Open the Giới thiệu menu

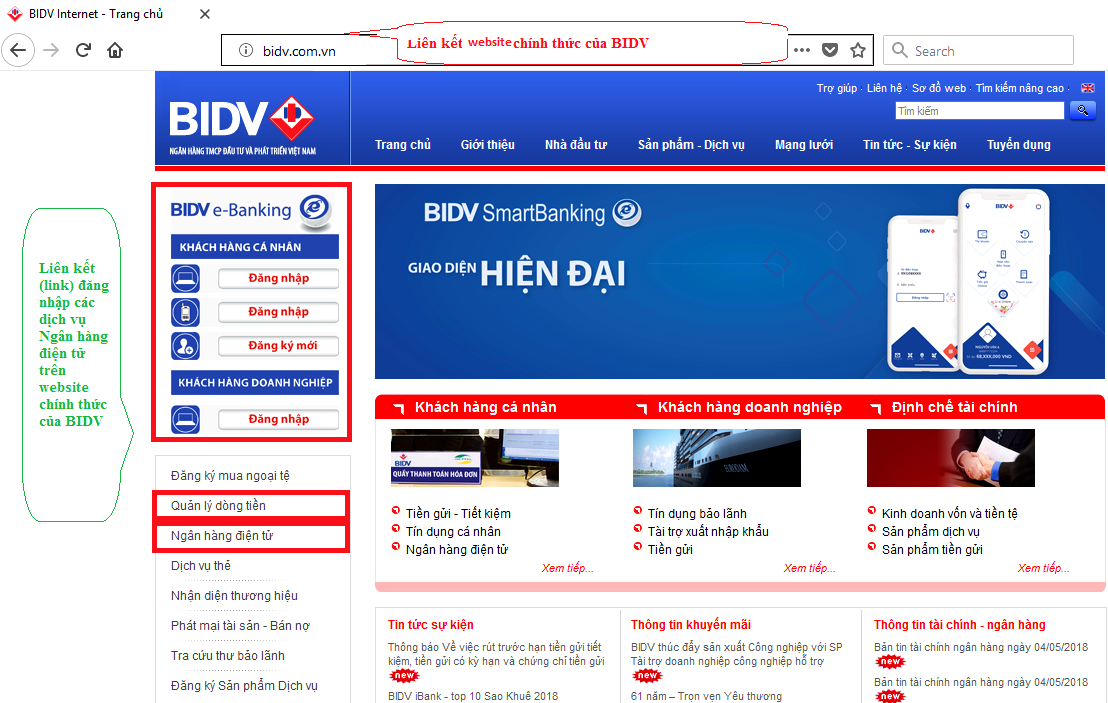click(488, 145)
